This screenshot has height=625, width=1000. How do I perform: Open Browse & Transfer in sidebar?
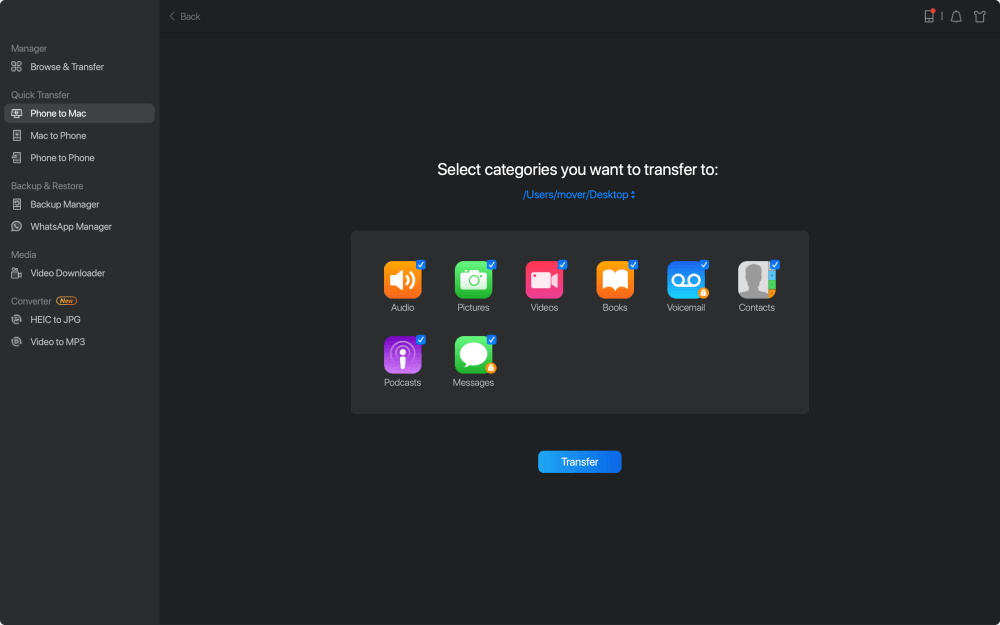(67, 67)
